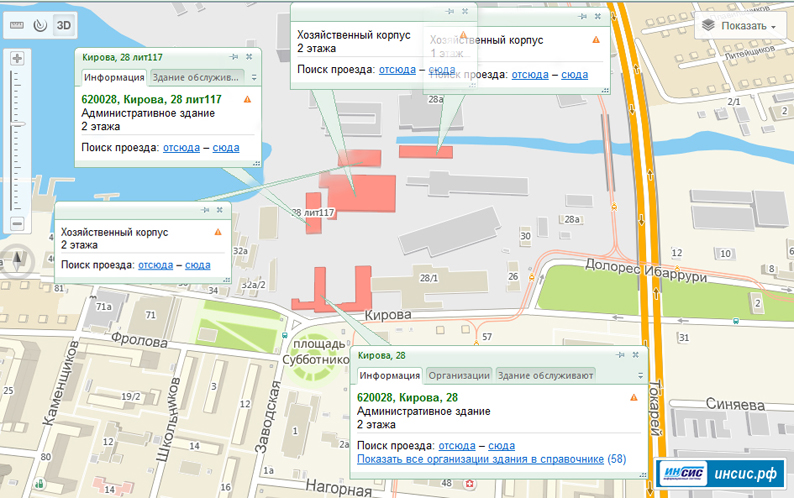Activate the ruler distance measuring tool
The width and height of the screenshot is (794, 498).
pyautogui.click(x=17, y=25)
